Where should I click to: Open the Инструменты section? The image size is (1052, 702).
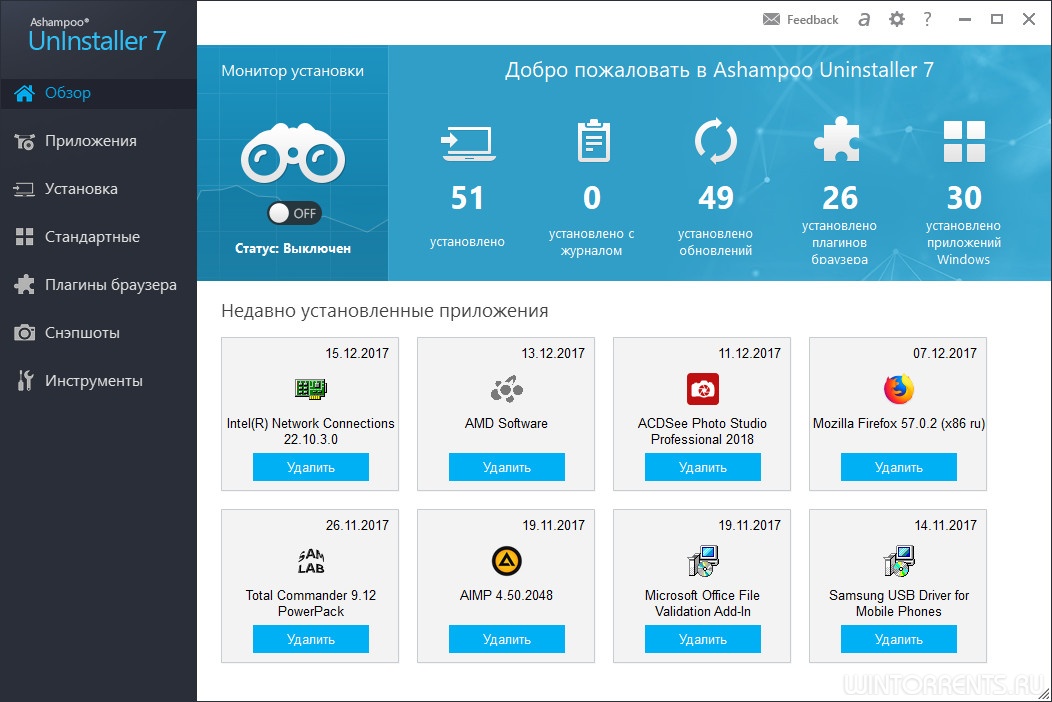98,381
